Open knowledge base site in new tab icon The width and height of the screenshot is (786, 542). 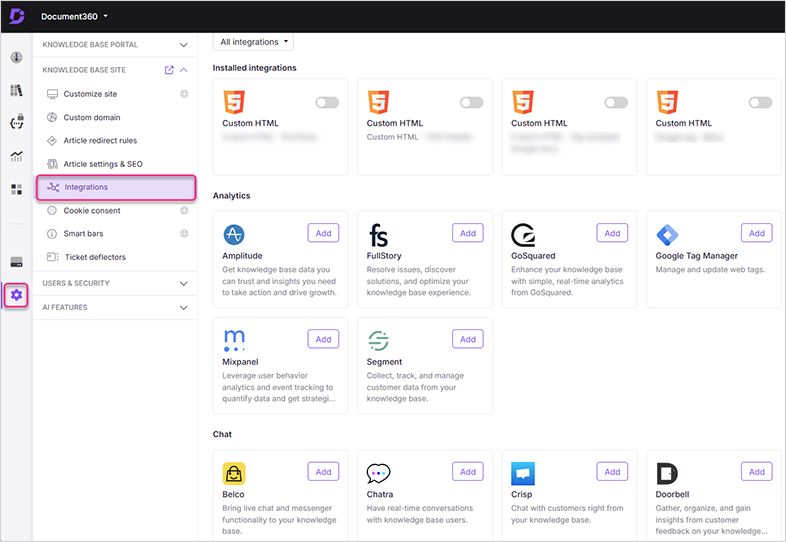click(169, 70)
